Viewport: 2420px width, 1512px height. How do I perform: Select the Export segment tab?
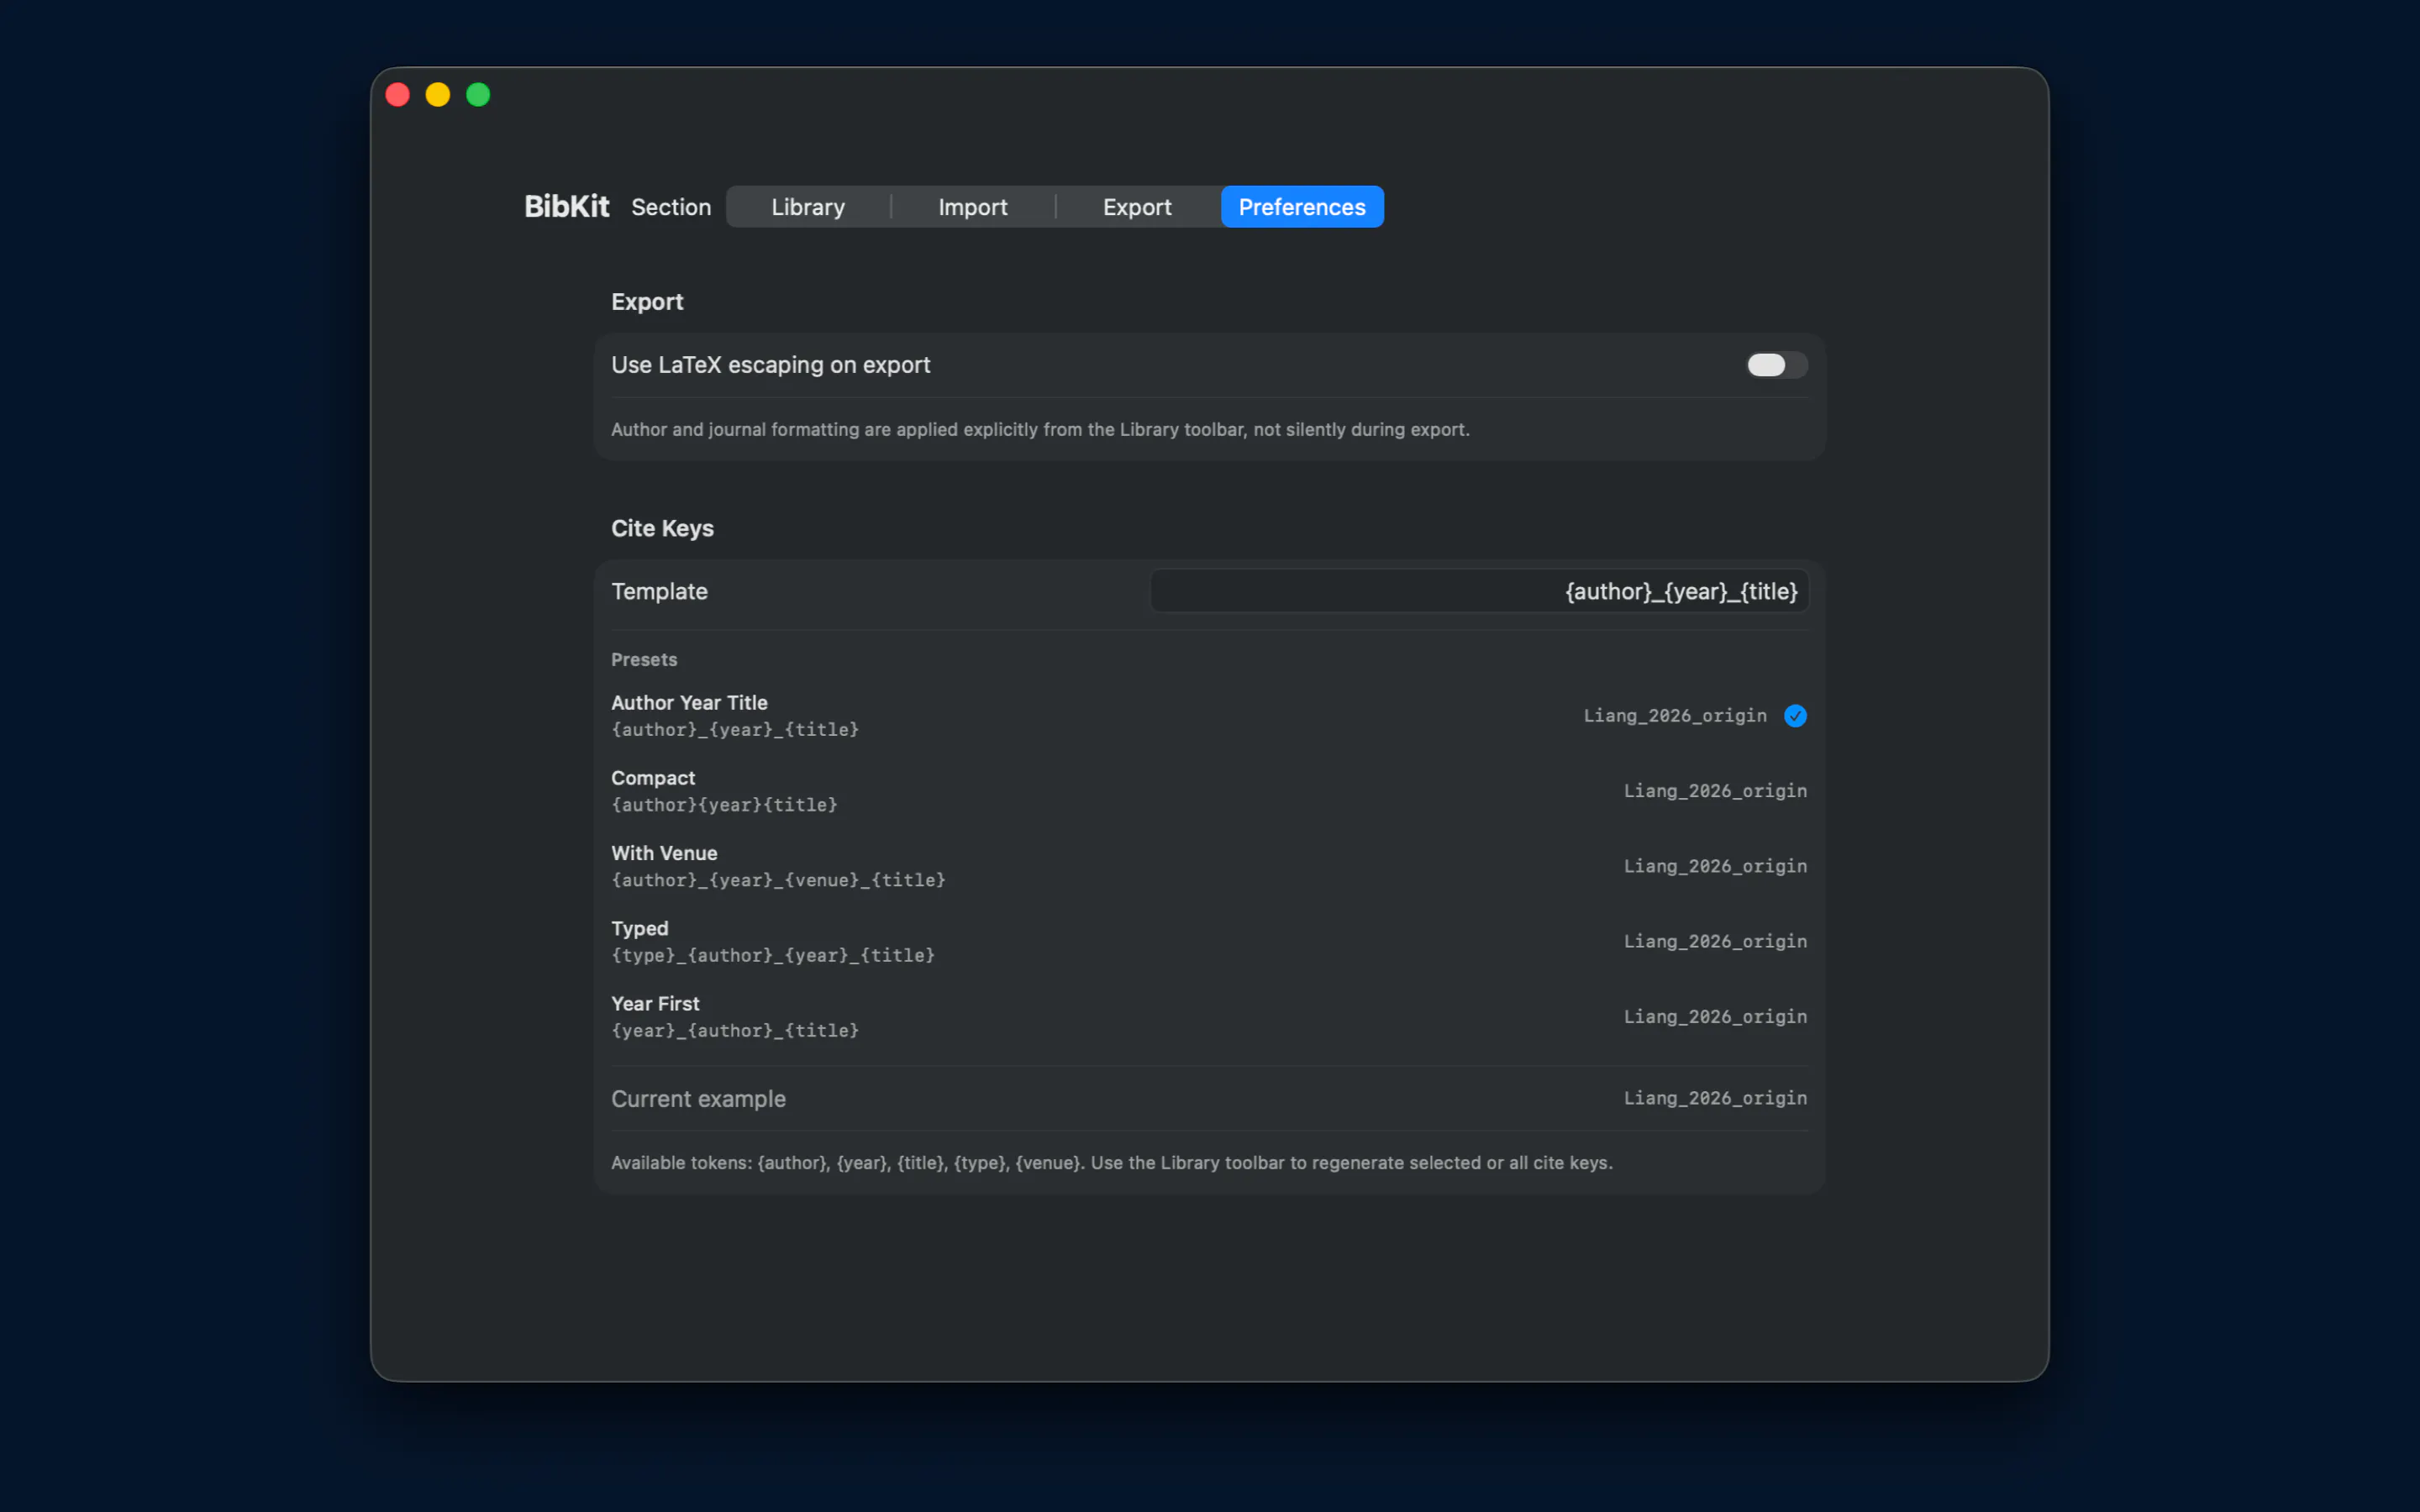coord(1137,207)
